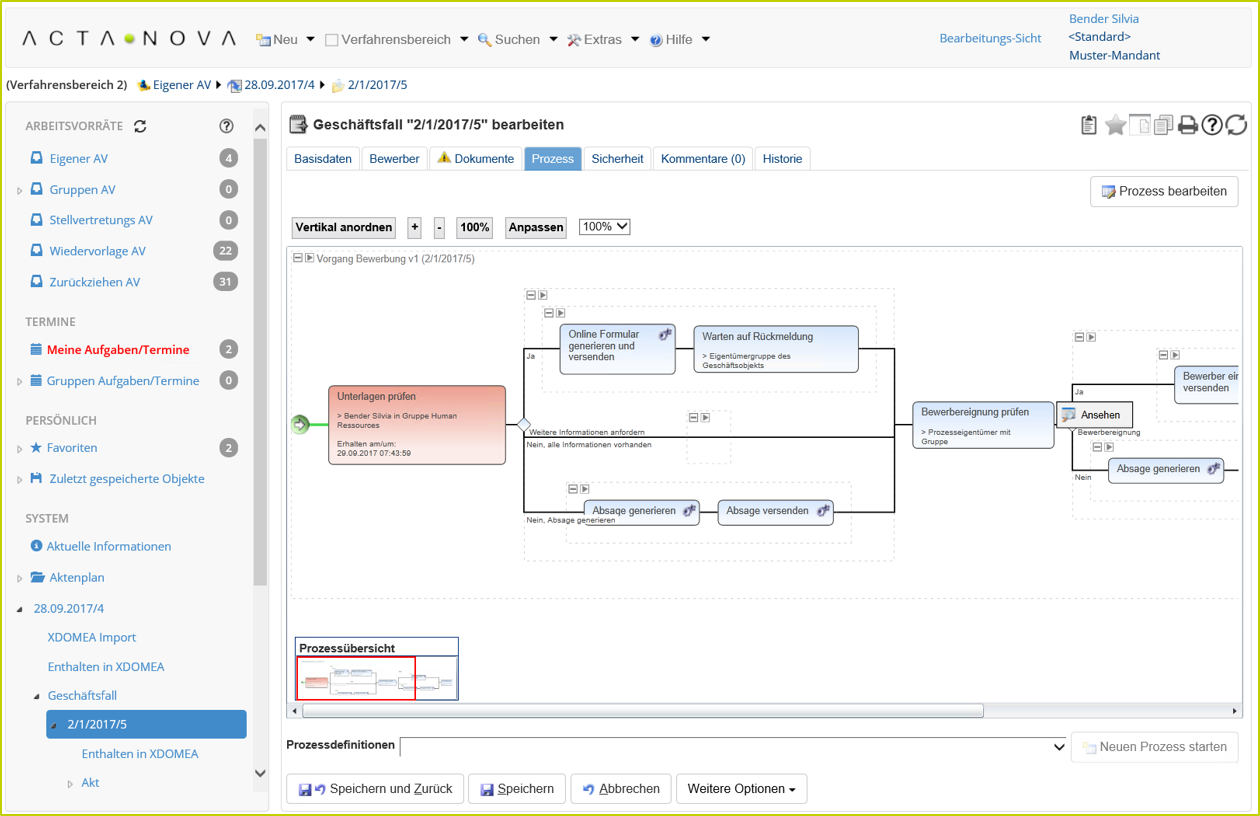Open the zoom percentage combo box

coord(604,227)
